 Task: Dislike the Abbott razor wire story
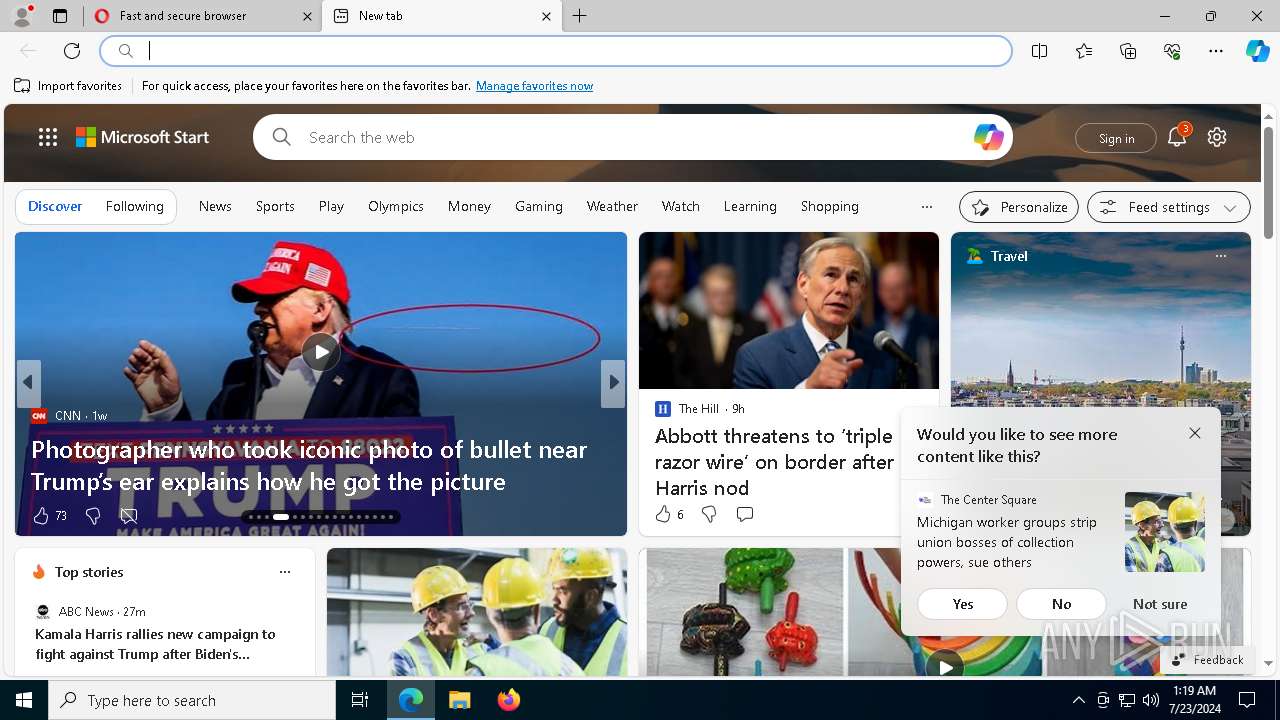[x=709, y=514]
